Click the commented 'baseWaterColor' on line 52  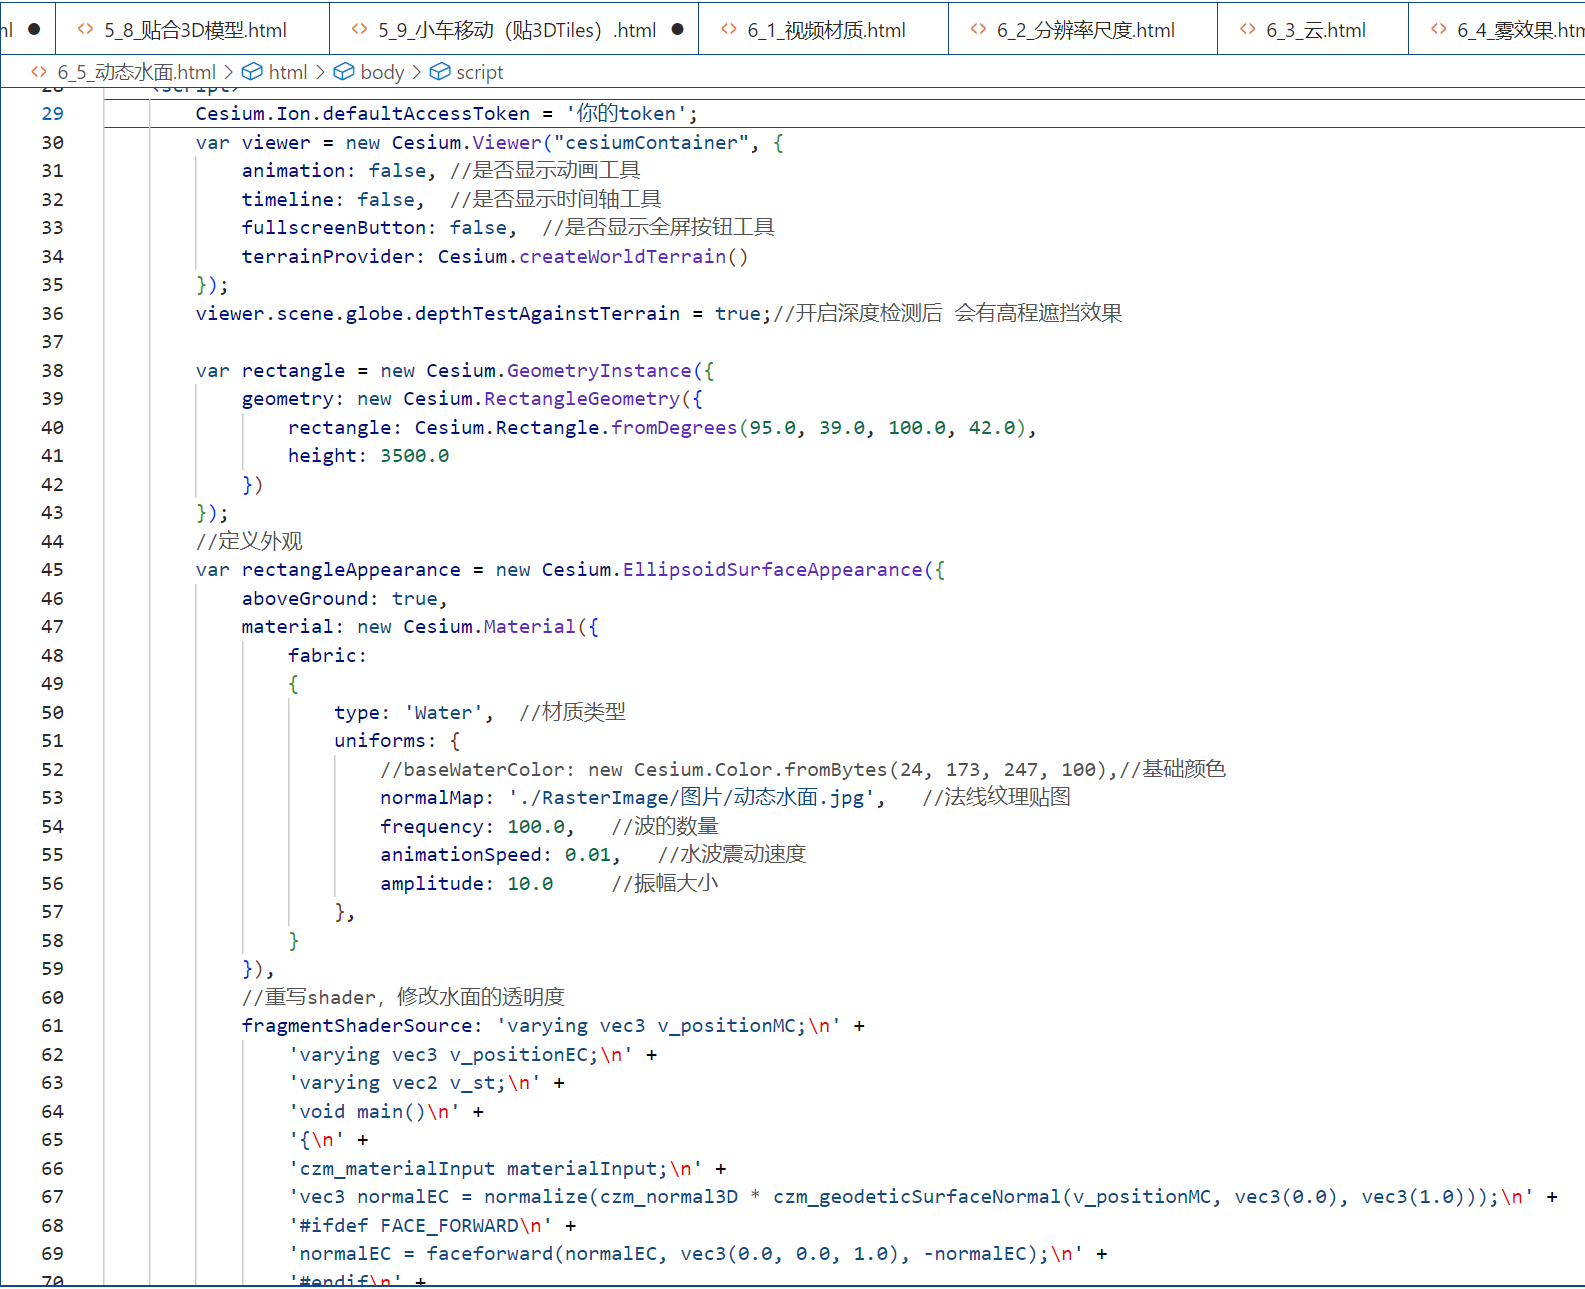pos(484,770)
